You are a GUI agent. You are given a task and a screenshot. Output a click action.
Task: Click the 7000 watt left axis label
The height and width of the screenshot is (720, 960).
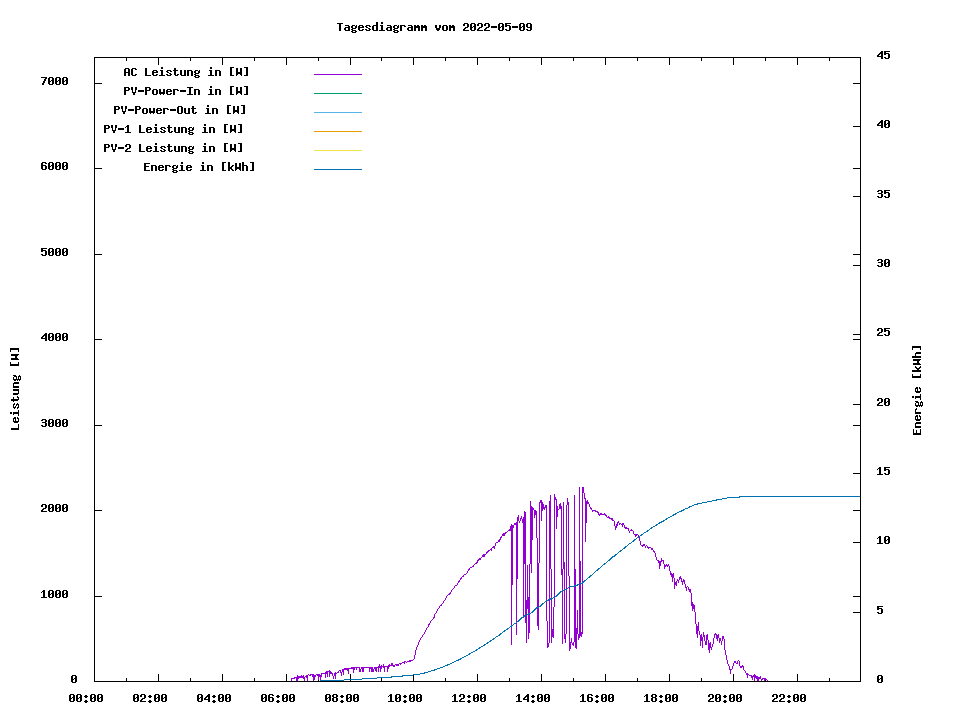55,81
